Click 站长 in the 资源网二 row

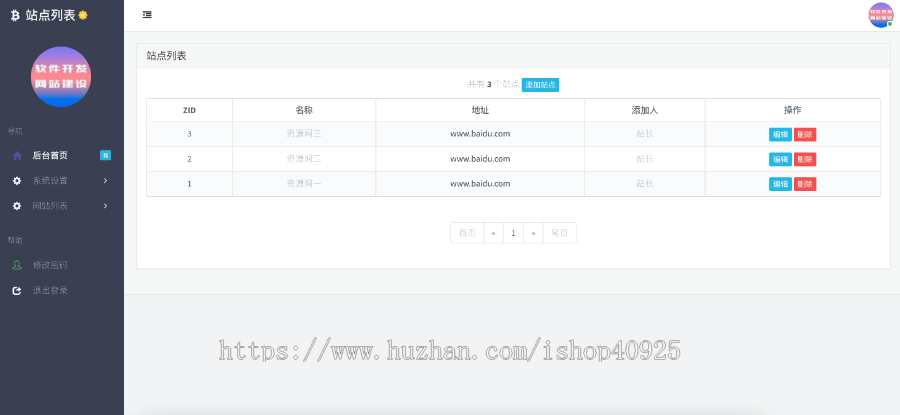(x=645, y=159)
